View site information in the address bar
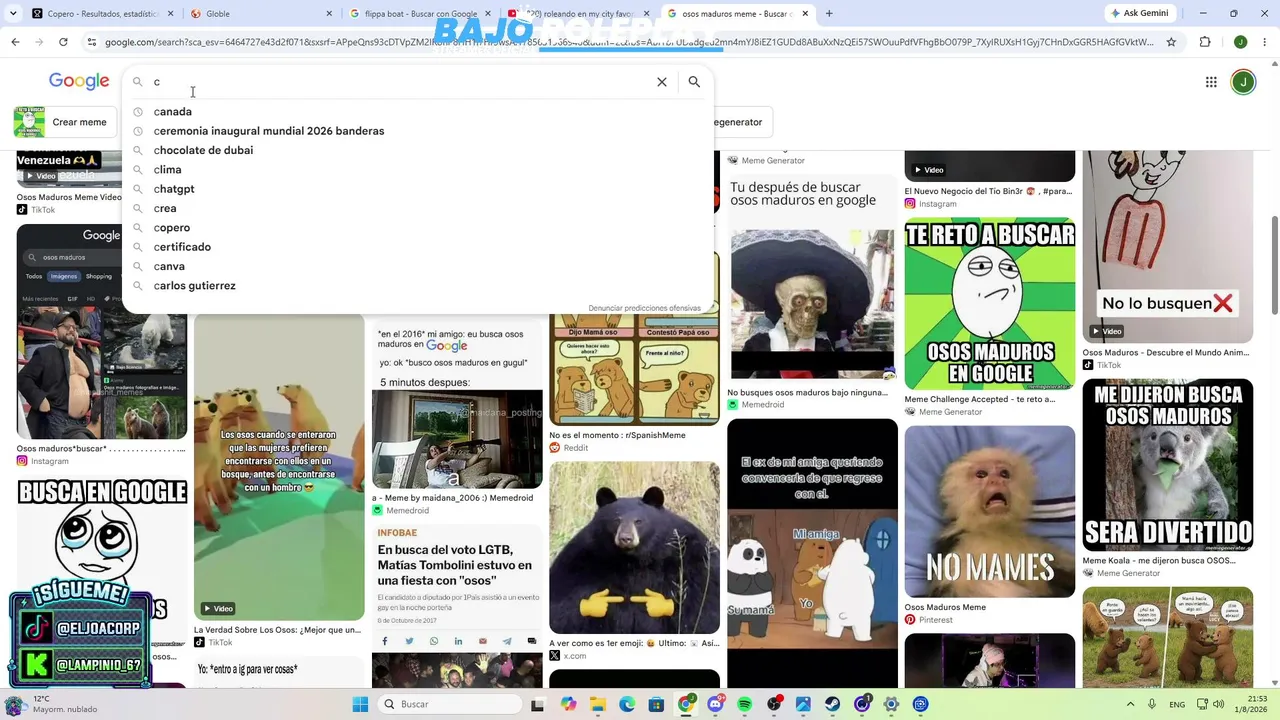1280x720 pixels. 91,42
